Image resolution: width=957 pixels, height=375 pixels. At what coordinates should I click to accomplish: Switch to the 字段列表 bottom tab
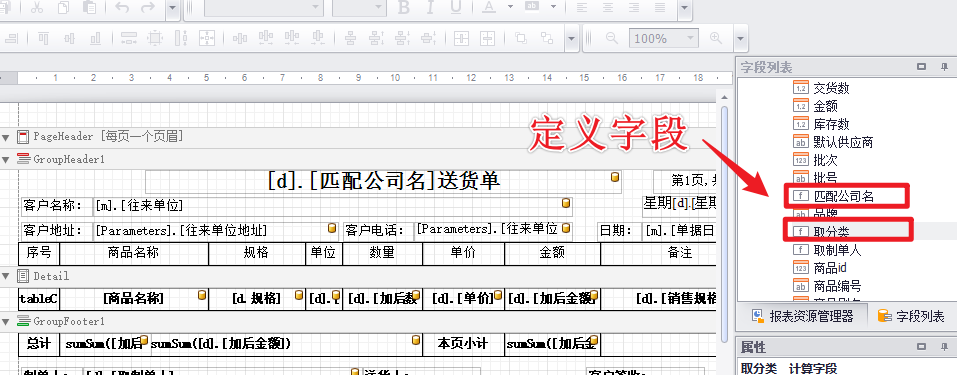pos(911,316)
